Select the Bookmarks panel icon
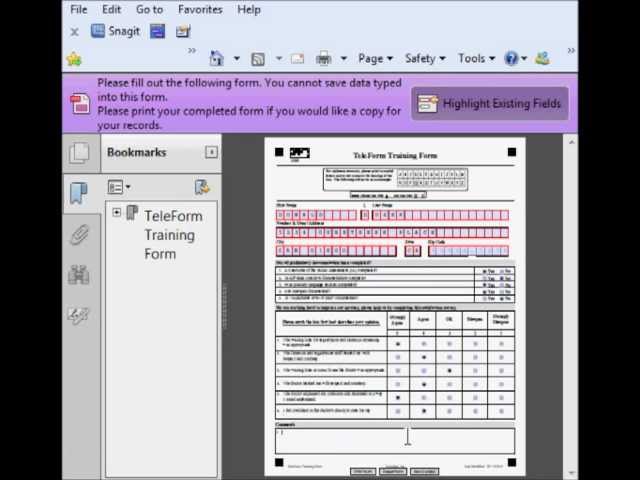 point(79,193)
